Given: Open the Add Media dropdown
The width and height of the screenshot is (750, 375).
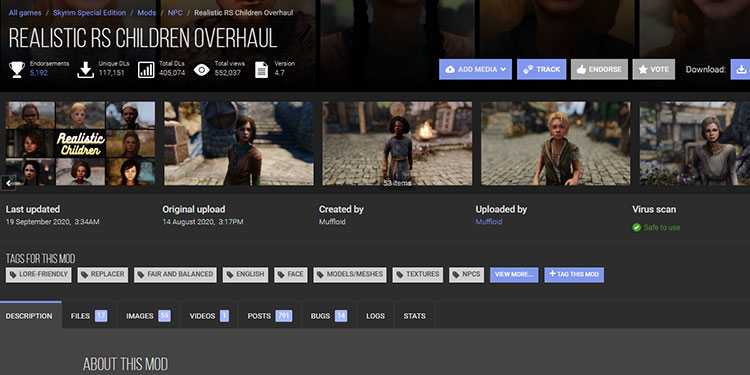Looking at the screenshot, I should pos(475,69).
